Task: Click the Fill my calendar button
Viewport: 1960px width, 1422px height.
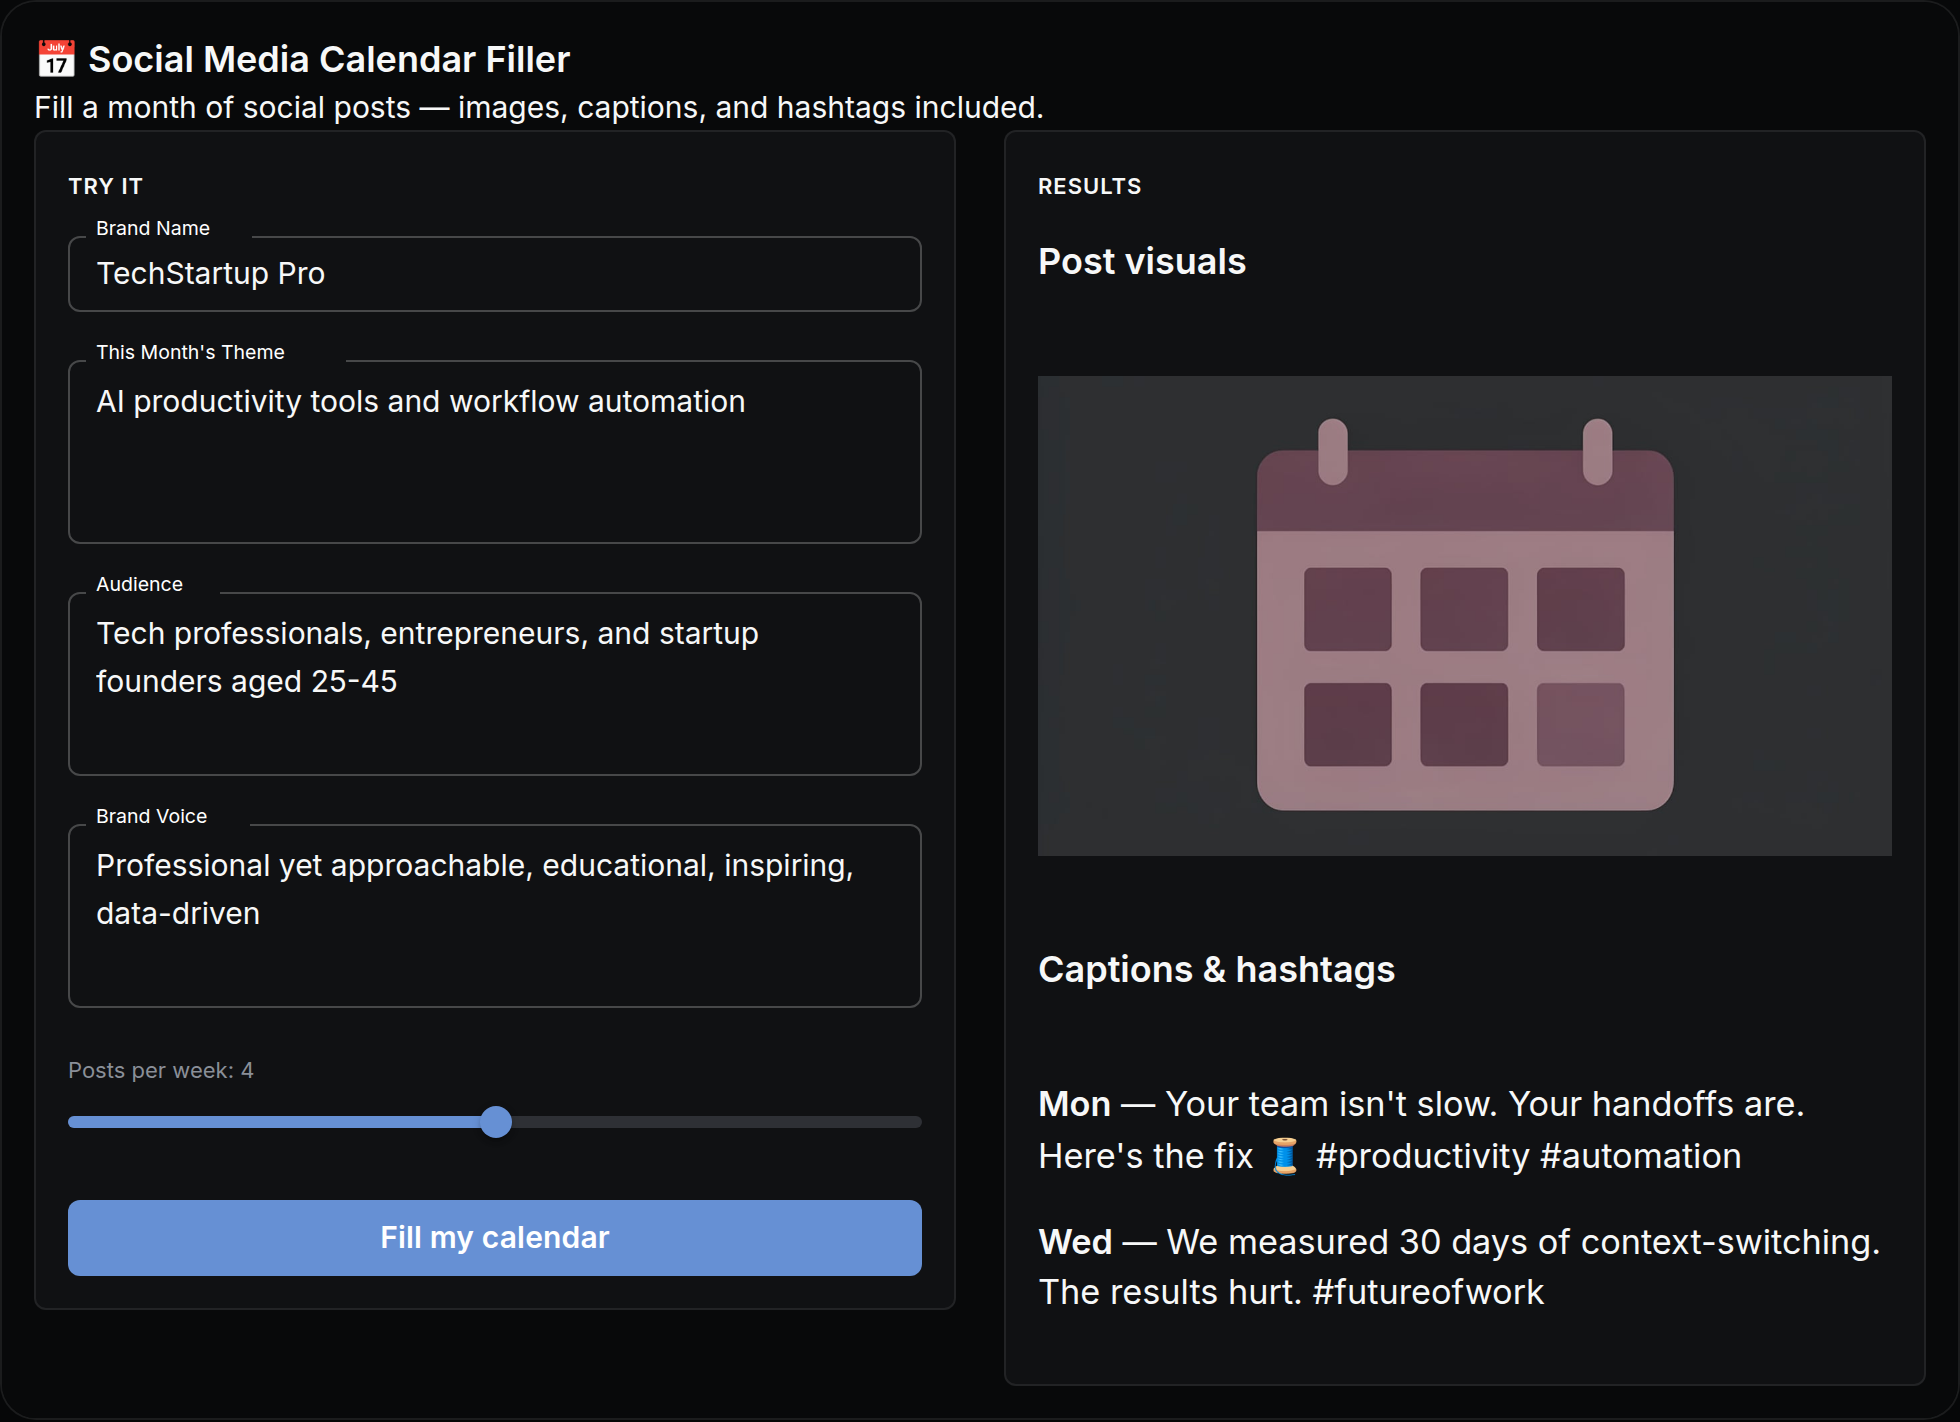Action: coord(494,1237)
